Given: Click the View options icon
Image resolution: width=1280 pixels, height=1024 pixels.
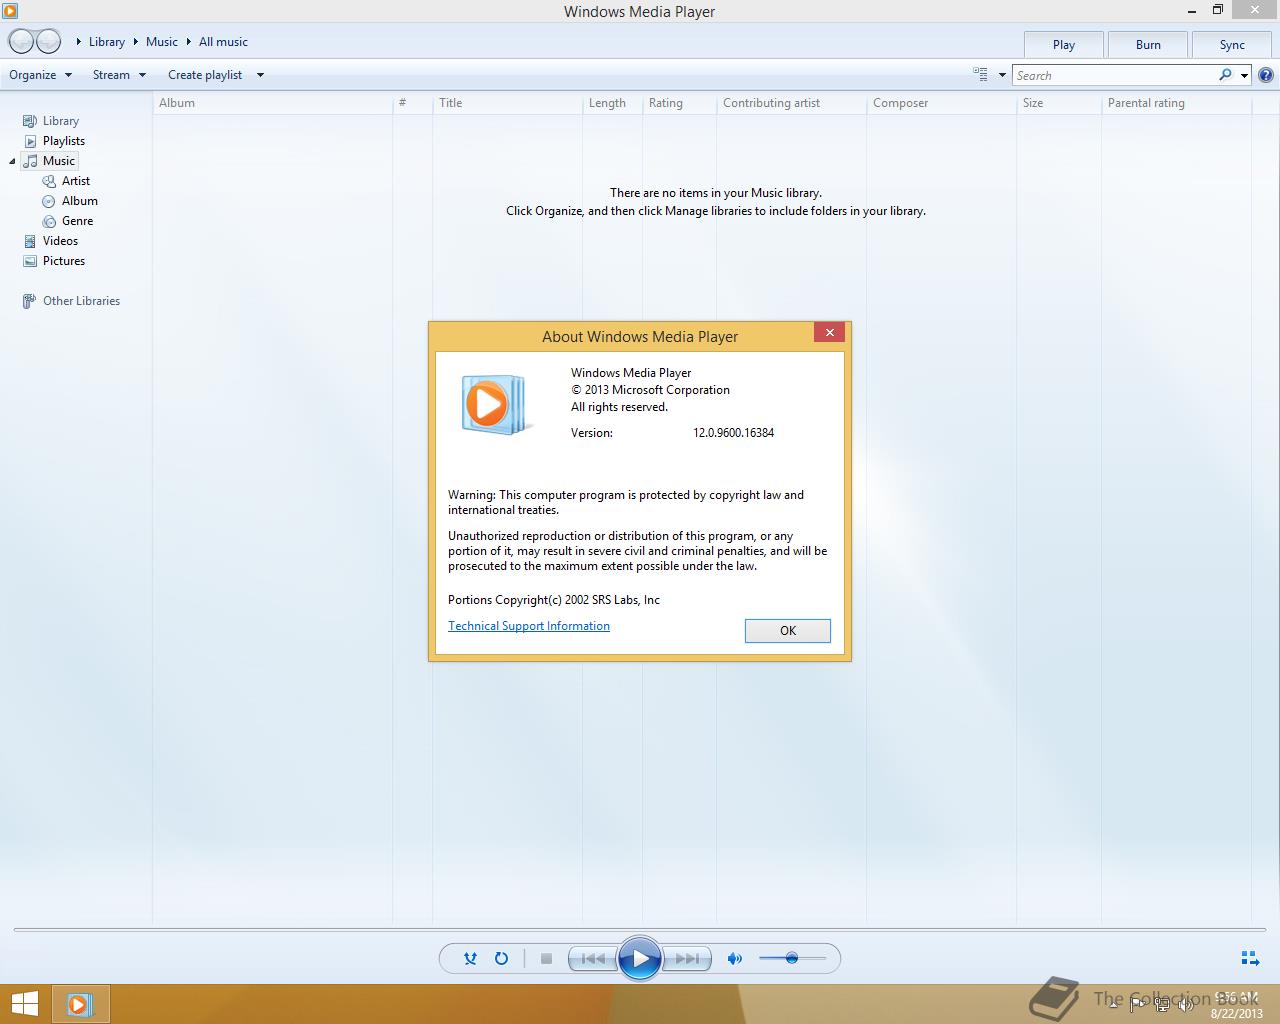Looking at the screenshot, I should [x=981, y=74].
